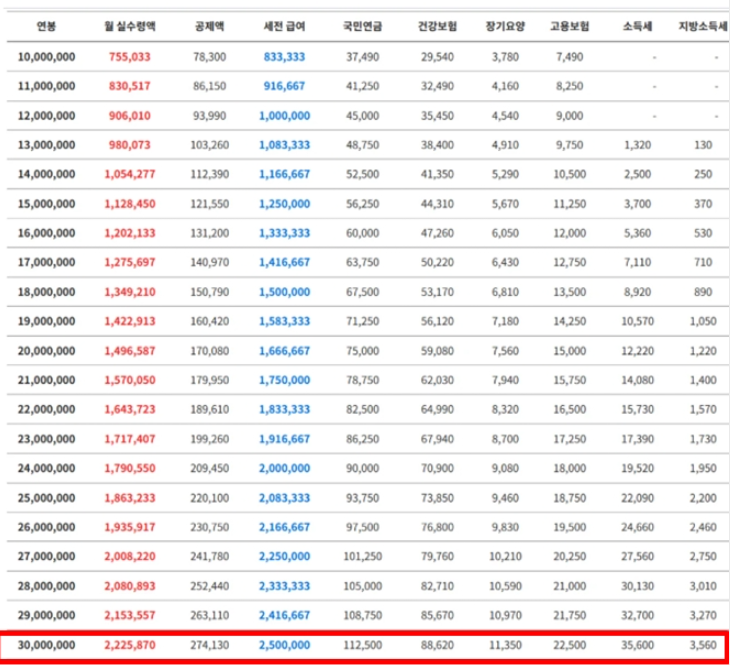Click the 장기요양 column header
This screenshot has width=730, height=665.
(505, 27)
